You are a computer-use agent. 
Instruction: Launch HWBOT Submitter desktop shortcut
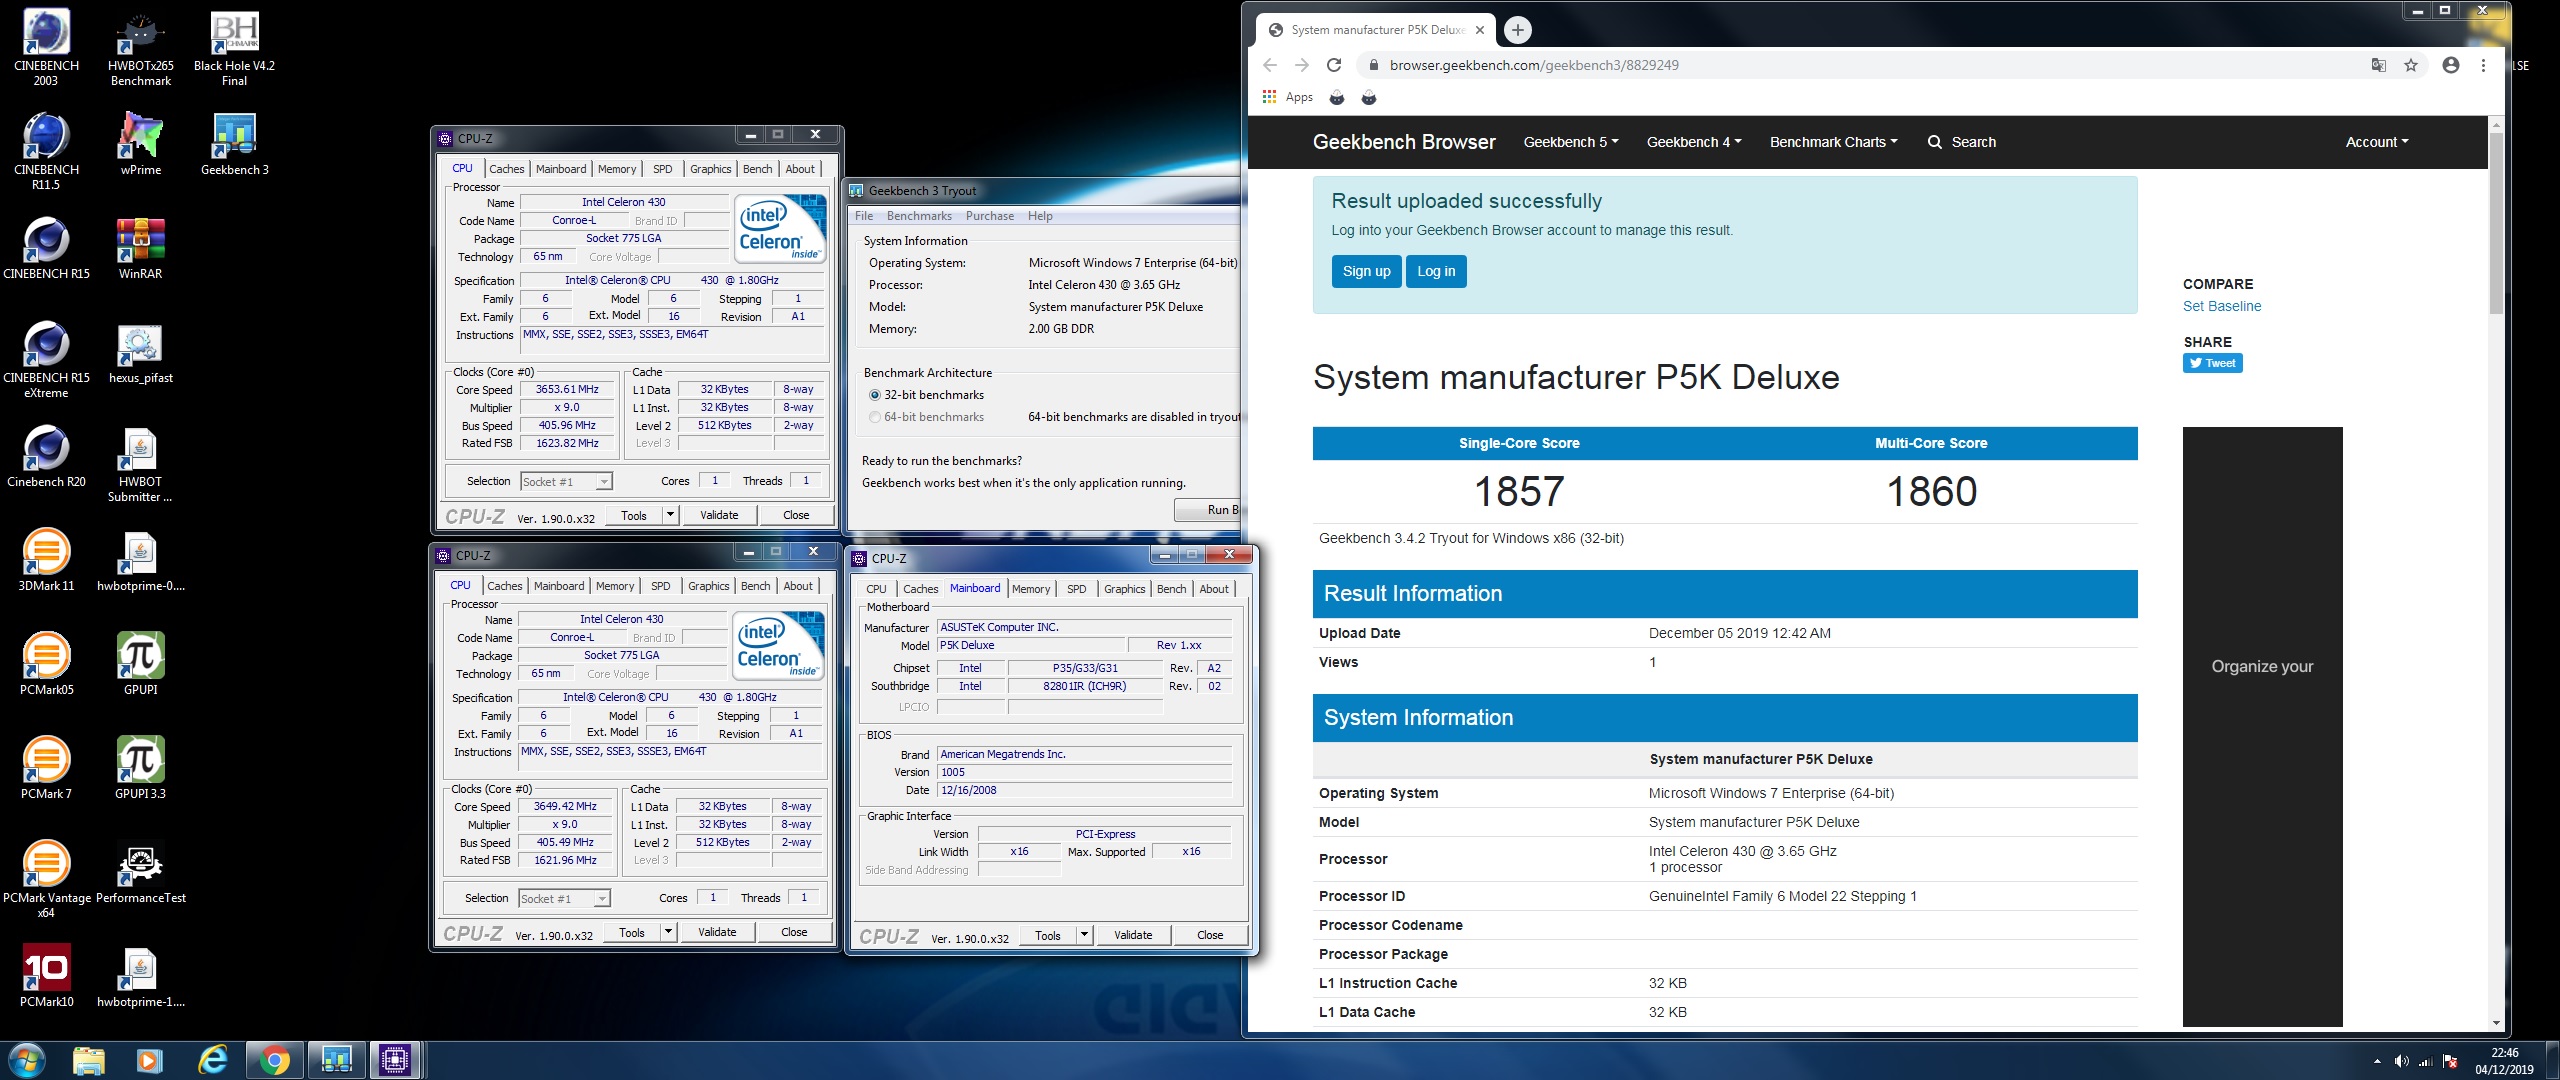pyautogui.click(x=140, y=464)
